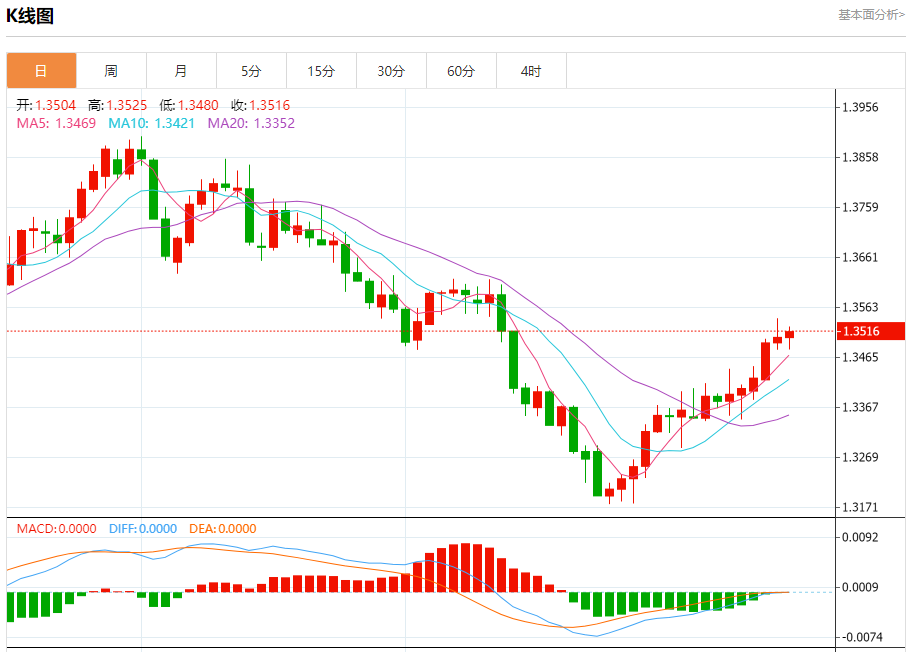Click the MA5: 1.3469 indicator label
Viewport: 914px width, 652px height.
pyautogui.click(x=56, y=123)
